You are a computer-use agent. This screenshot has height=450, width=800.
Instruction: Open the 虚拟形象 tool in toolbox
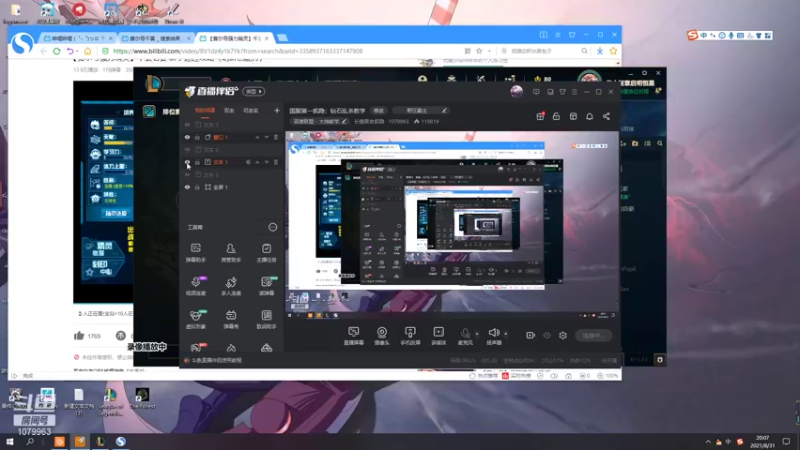(195, 319)
